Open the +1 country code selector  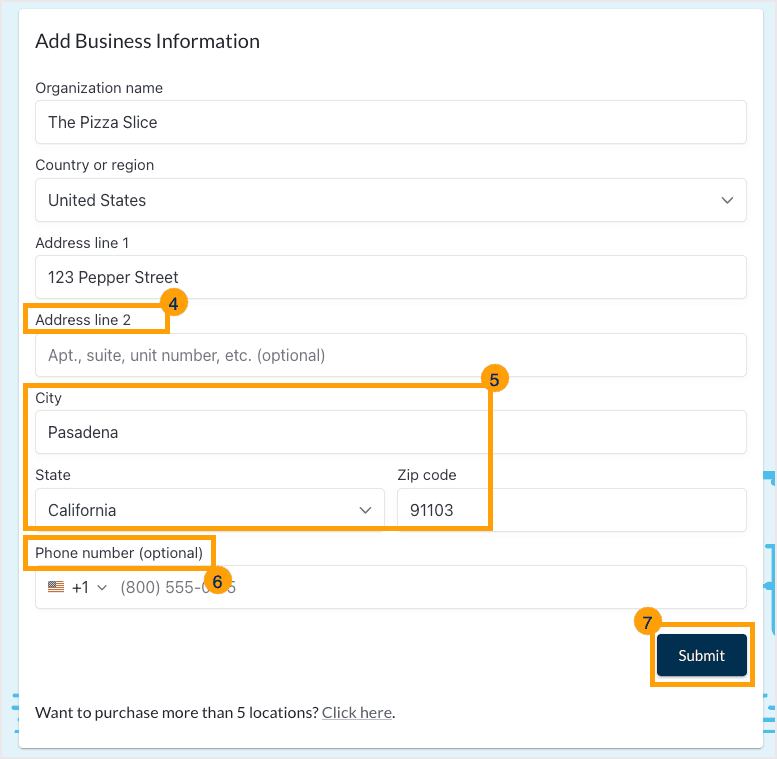click(88, 588)
